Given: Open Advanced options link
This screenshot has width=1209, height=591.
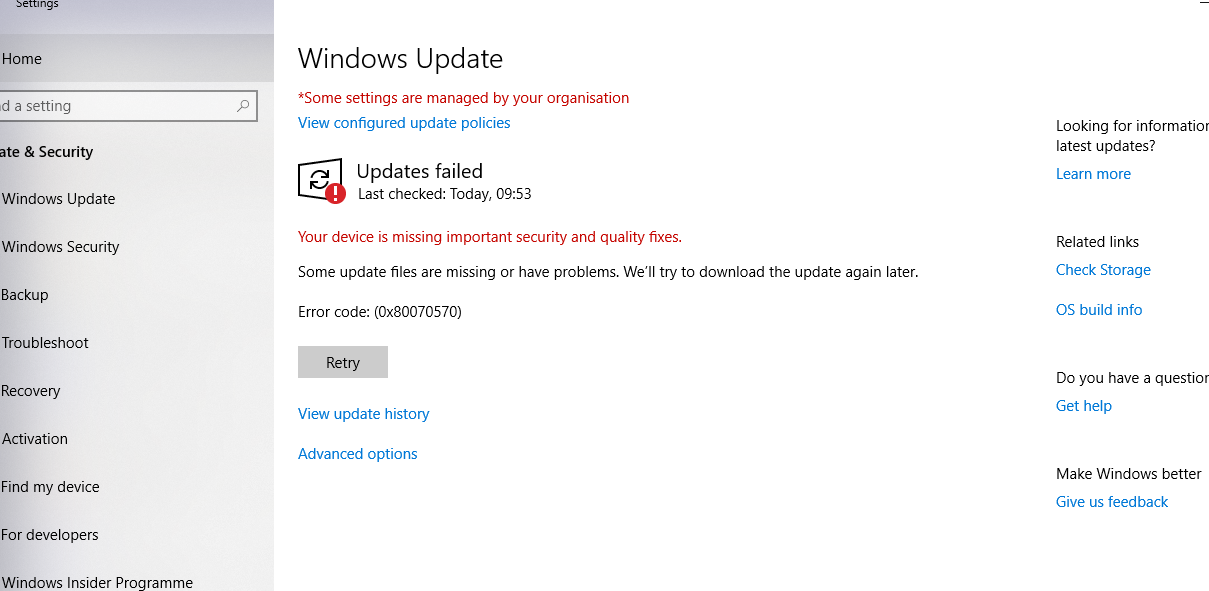Looking at the screenshot, I should click(x=358, y=454).
